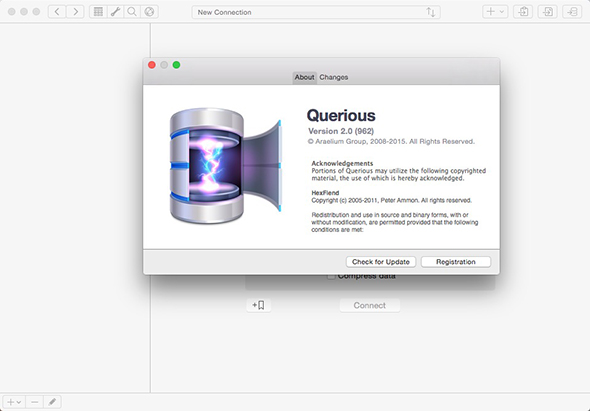Click the middle export icon in top-right toolbar
Viewport: 590px width, 411px height.
[547, 12]
